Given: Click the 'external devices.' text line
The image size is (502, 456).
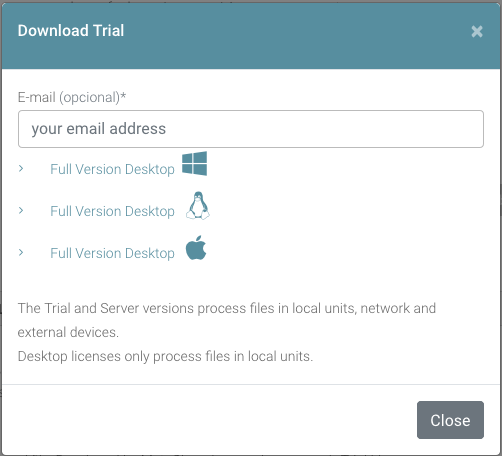Looking at the screenshot, I should point(68,332).
